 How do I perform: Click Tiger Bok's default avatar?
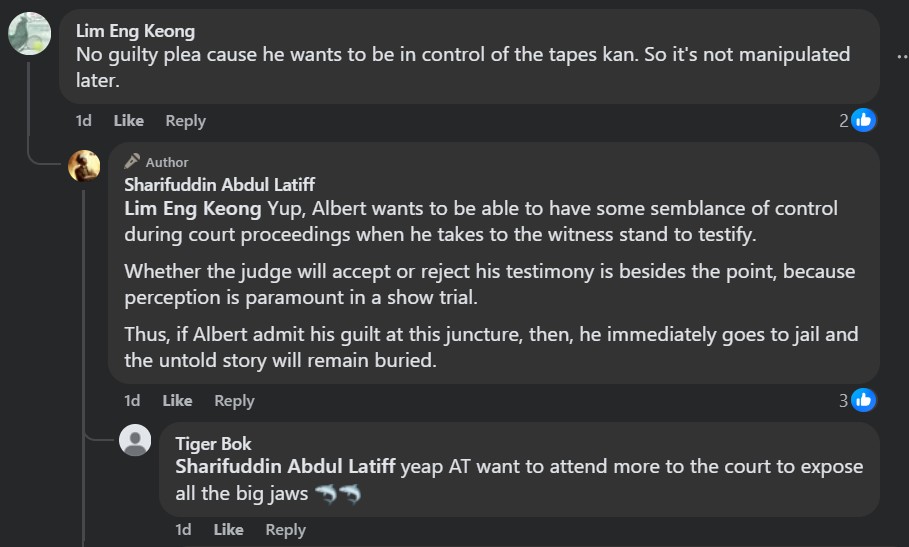tap(135, 440)
